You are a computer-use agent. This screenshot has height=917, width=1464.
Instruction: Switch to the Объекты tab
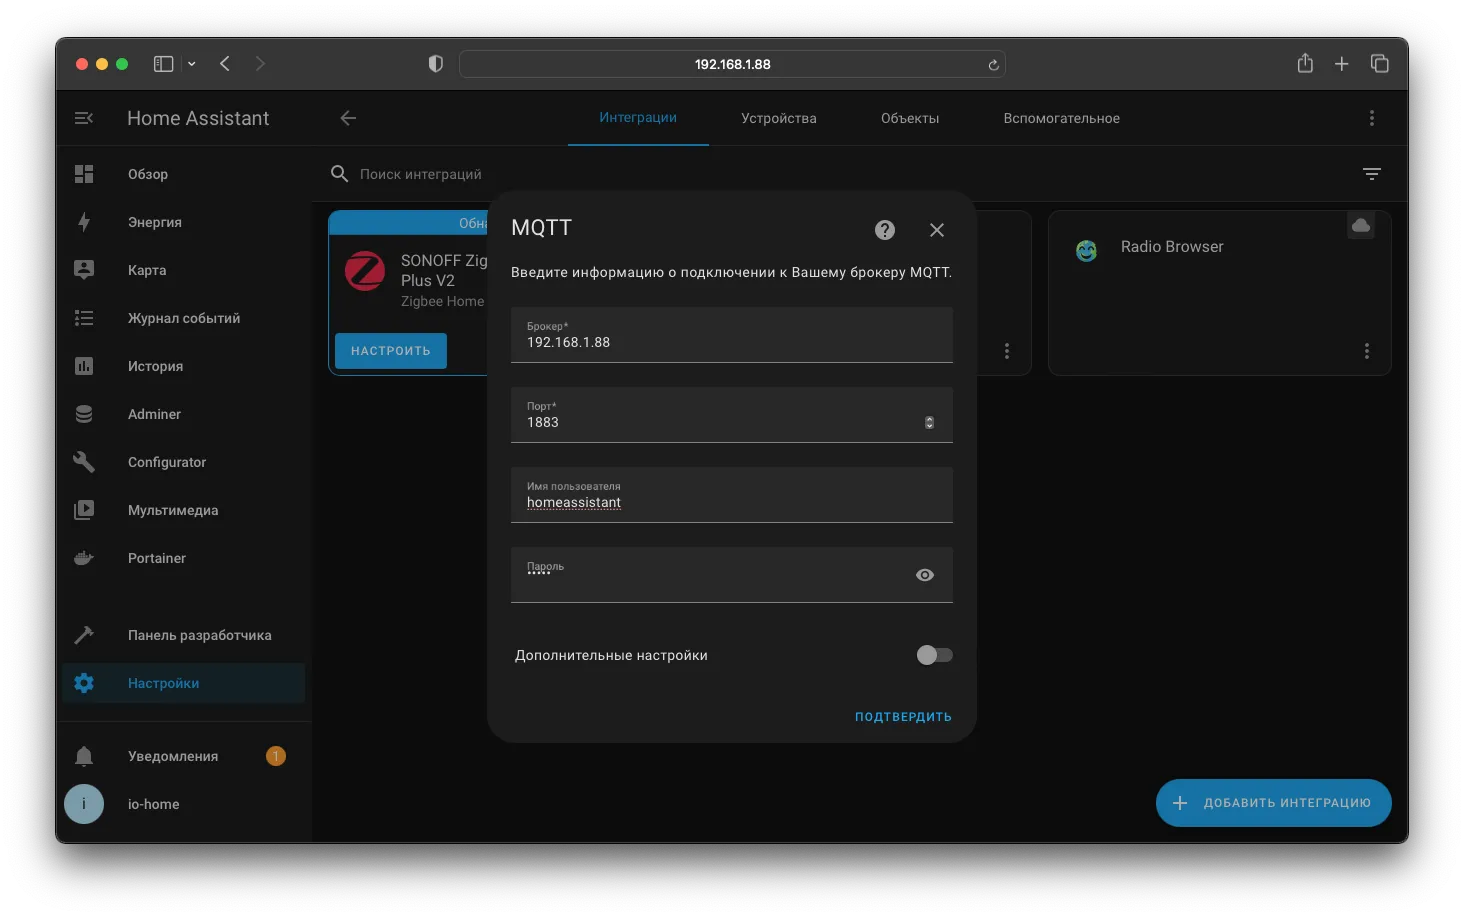pyautogui.click(x=910, y=118)
